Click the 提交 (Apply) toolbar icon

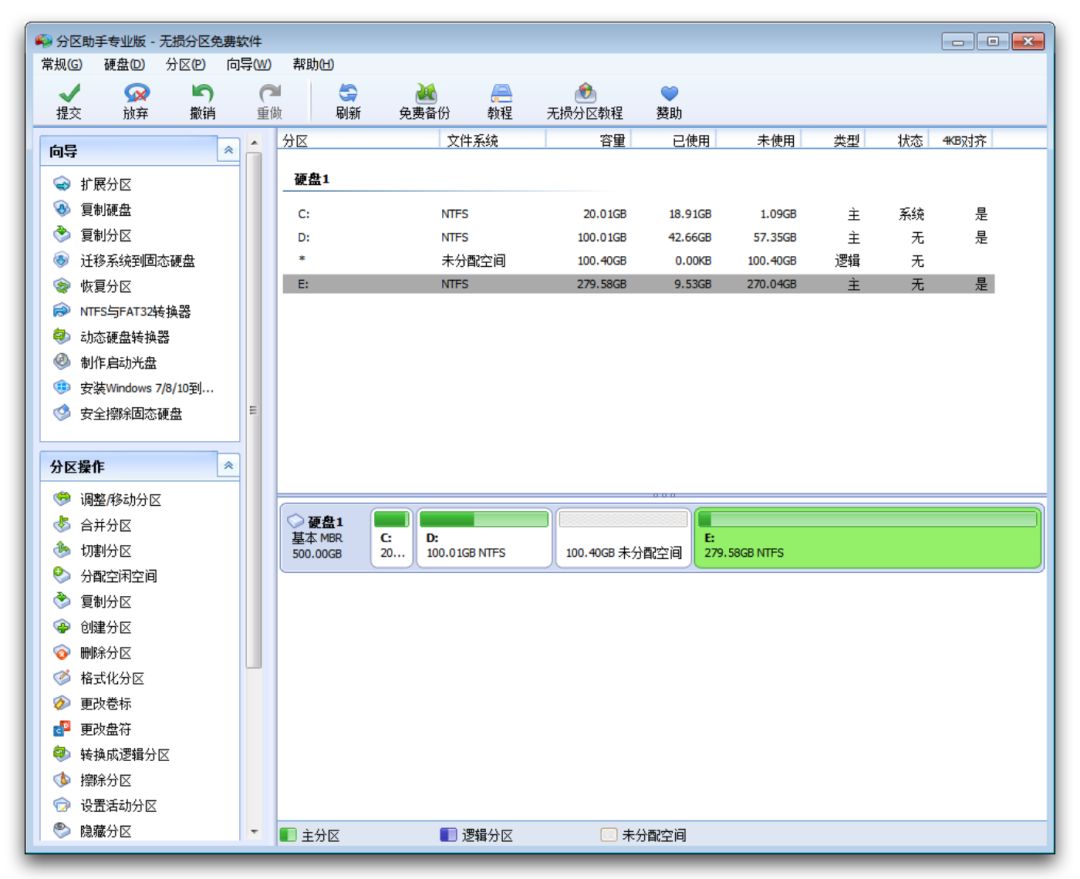coord(69,94)
